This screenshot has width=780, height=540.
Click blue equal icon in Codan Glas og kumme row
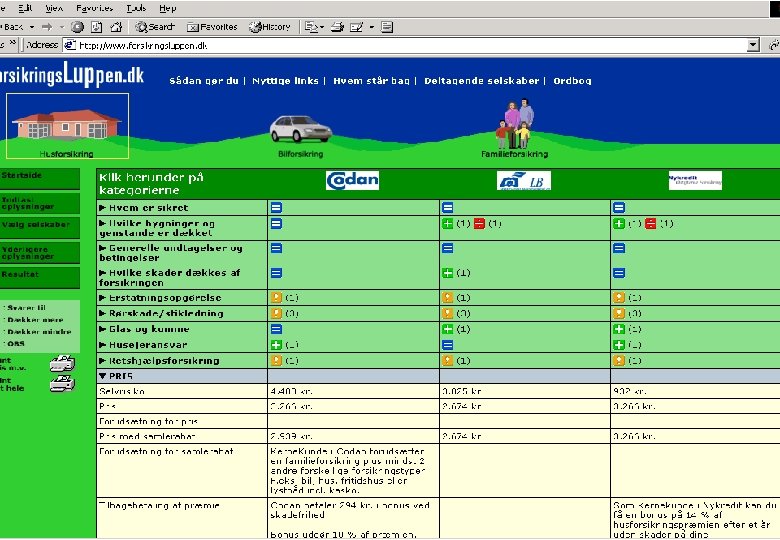pyautogui.click(x=277, y=329)
